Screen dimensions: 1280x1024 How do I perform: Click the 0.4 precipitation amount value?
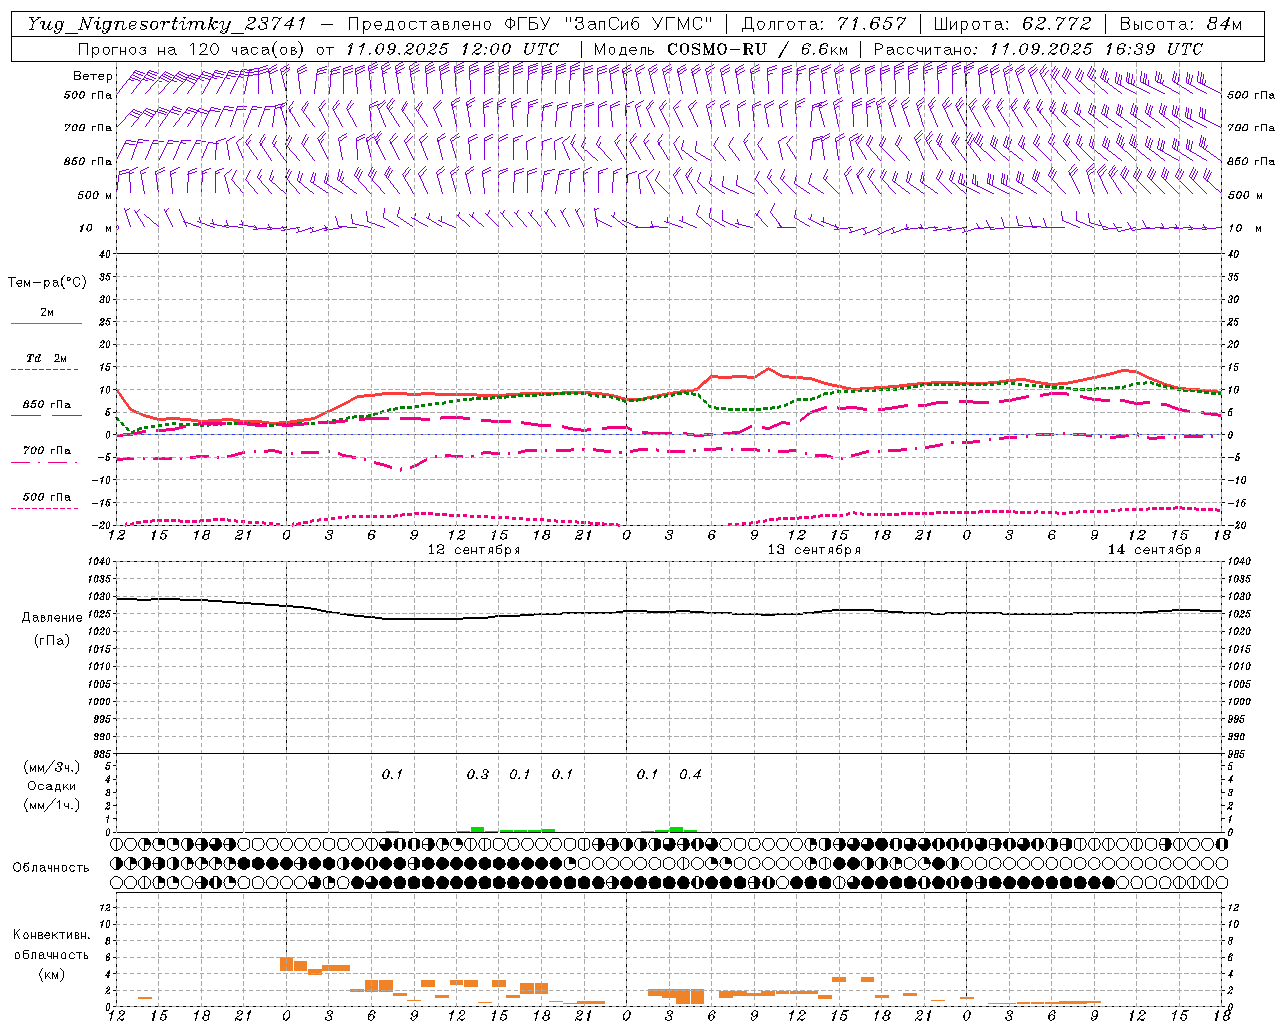tap(690, 774)
